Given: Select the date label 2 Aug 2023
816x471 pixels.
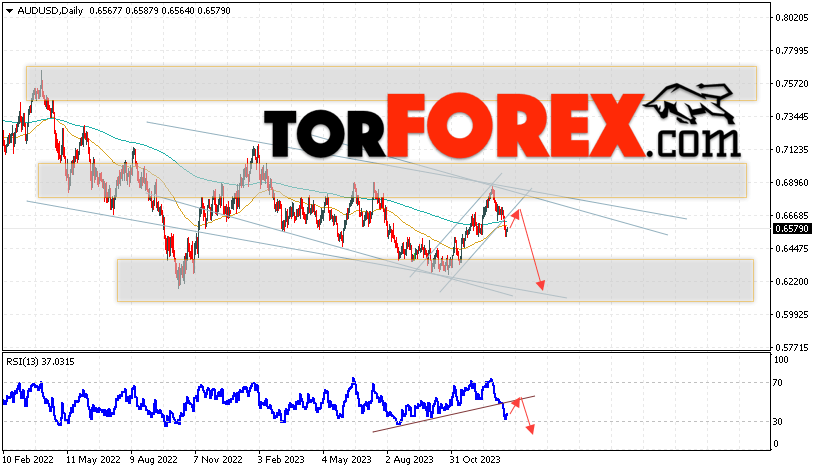Looking at the screenshot, I should (410, 460).
